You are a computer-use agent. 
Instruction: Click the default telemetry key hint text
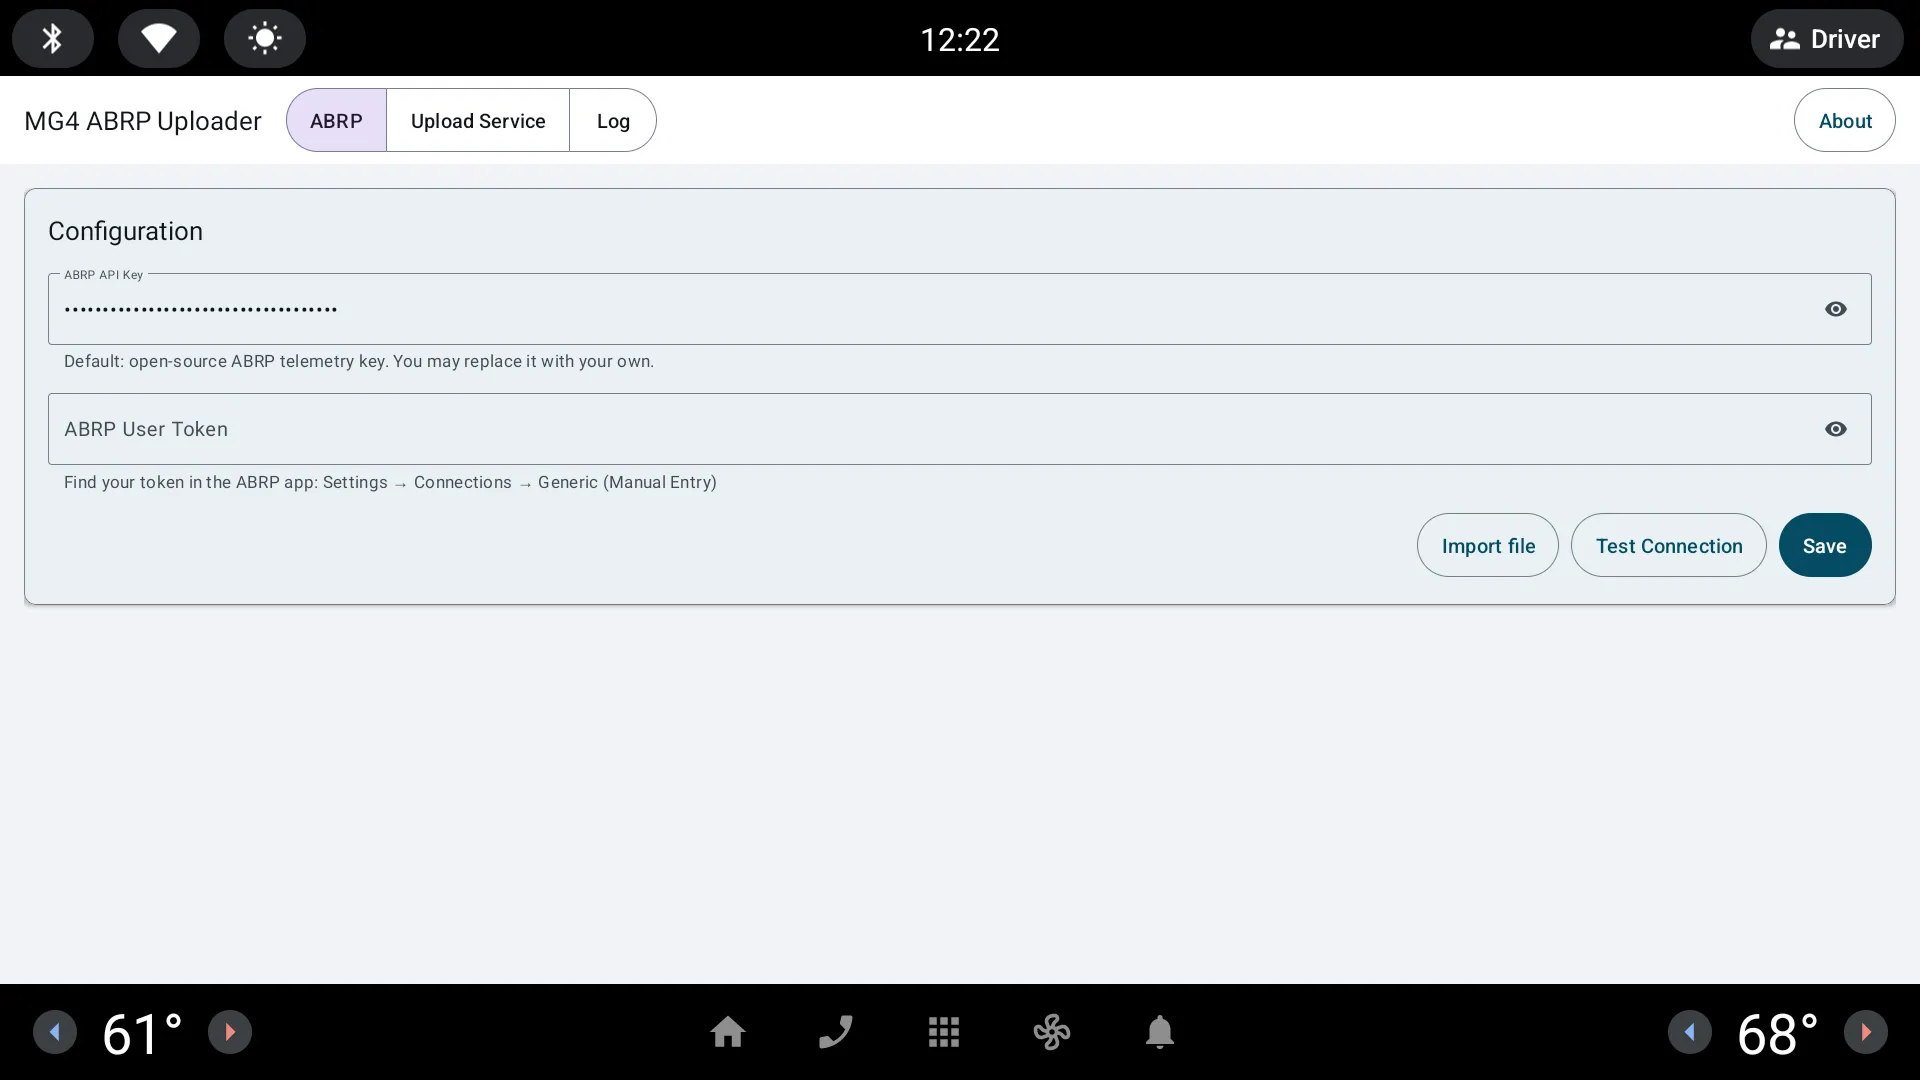click(359, 361)
